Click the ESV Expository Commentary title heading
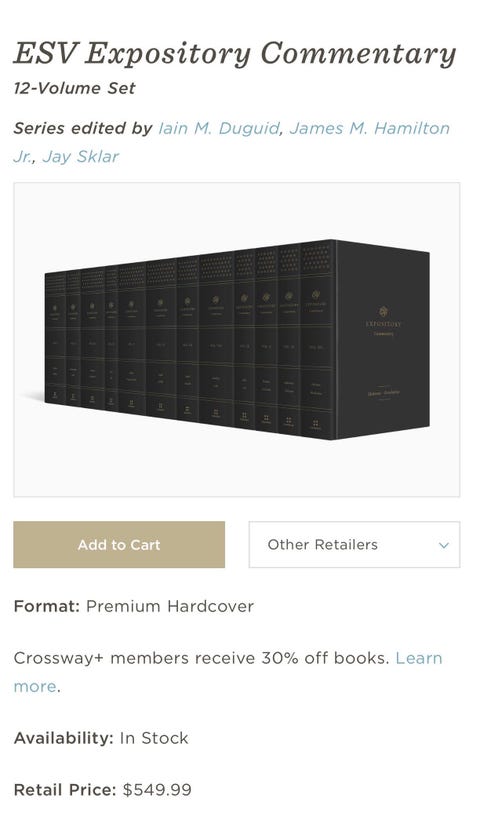 [235, 54]
